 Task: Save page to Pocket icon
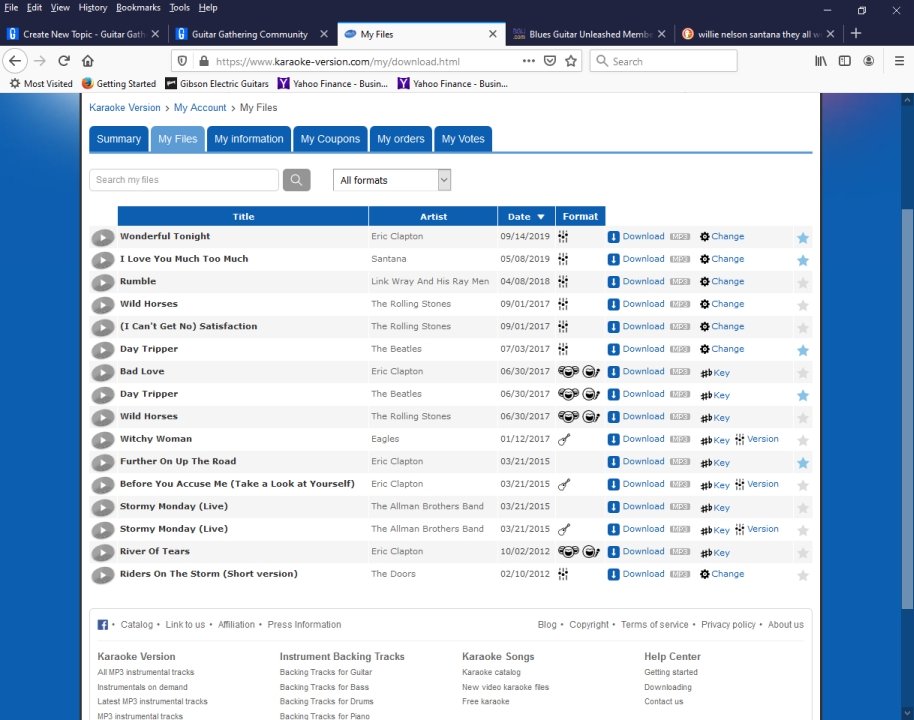click(550, 61)
